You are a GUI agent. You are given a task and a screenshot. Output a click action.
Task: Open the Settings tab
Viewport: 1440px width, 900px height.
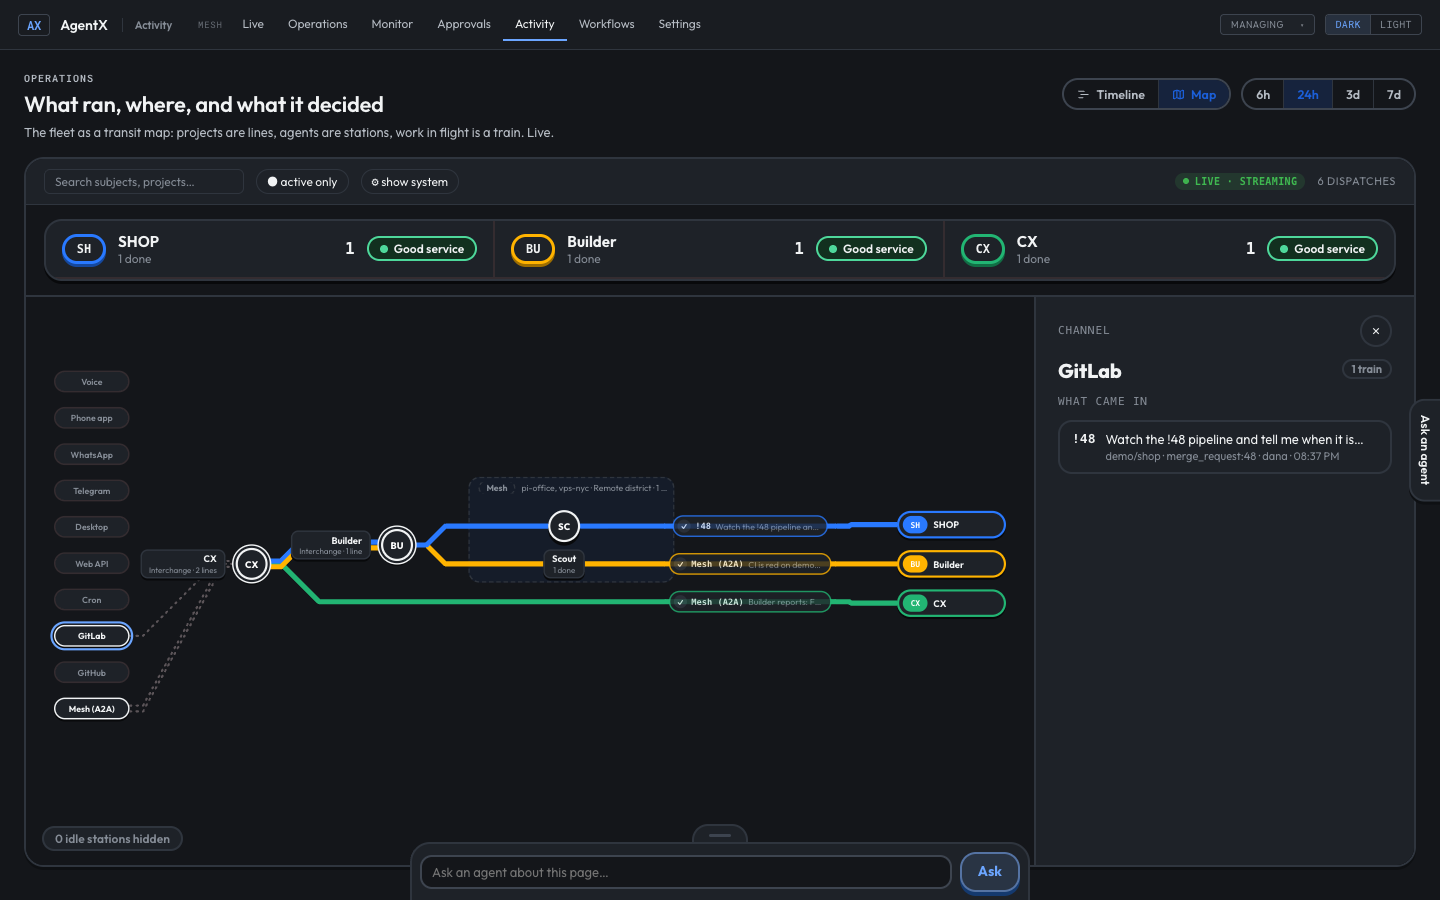[679, 24]
